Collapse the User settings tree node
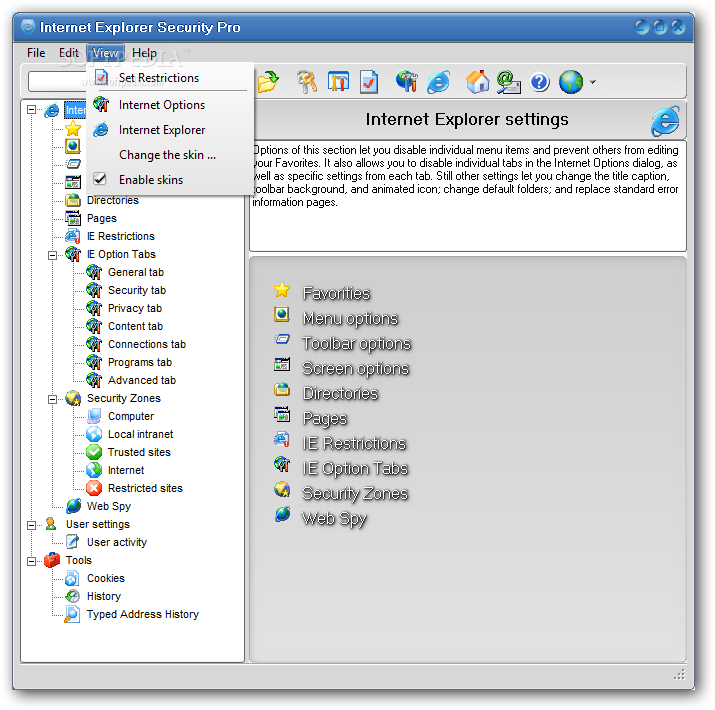 [x=31, y=525]
